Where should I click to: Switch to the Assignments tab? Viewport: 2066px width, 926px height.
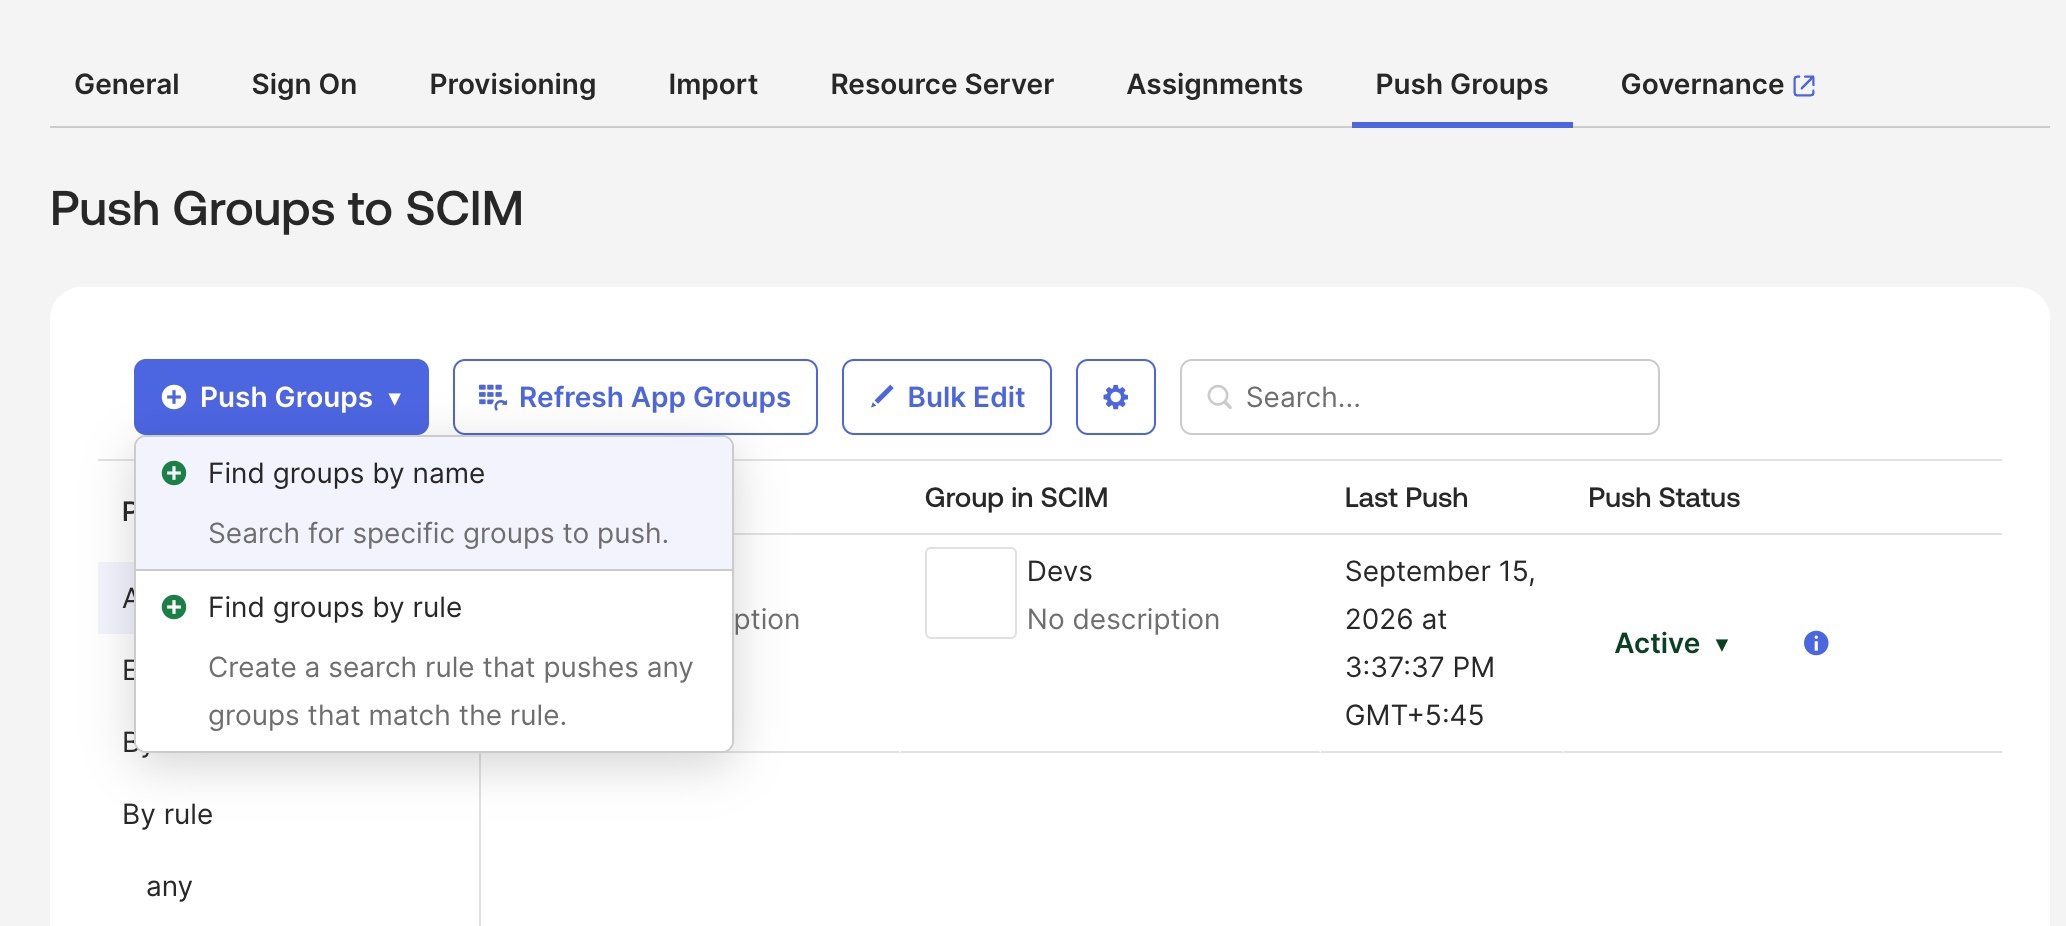click(x=1214, y=84)
